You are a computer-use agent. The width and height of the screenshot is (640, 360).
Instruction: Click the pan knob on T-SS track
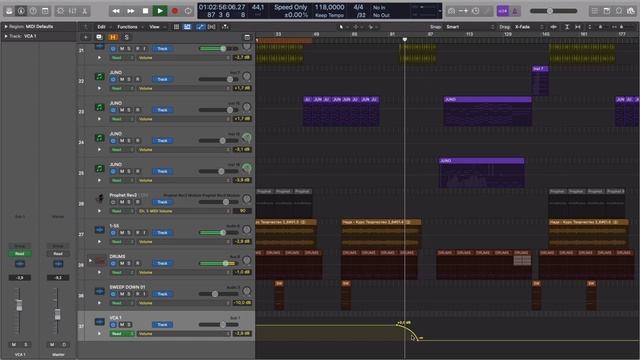247,230
